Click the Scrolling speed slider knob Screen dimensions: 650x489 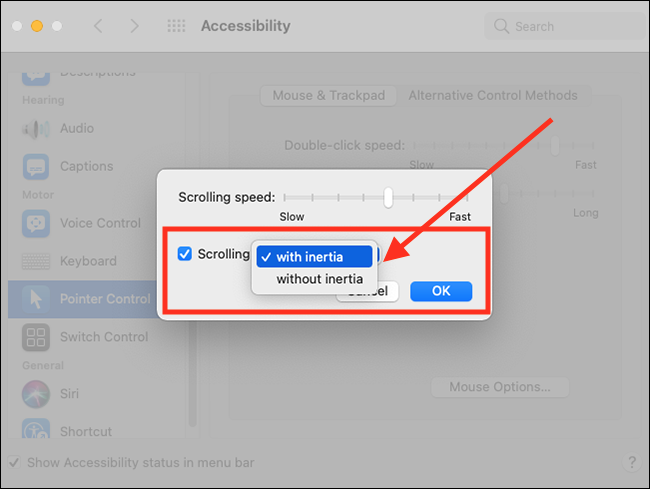coord(388,198)
